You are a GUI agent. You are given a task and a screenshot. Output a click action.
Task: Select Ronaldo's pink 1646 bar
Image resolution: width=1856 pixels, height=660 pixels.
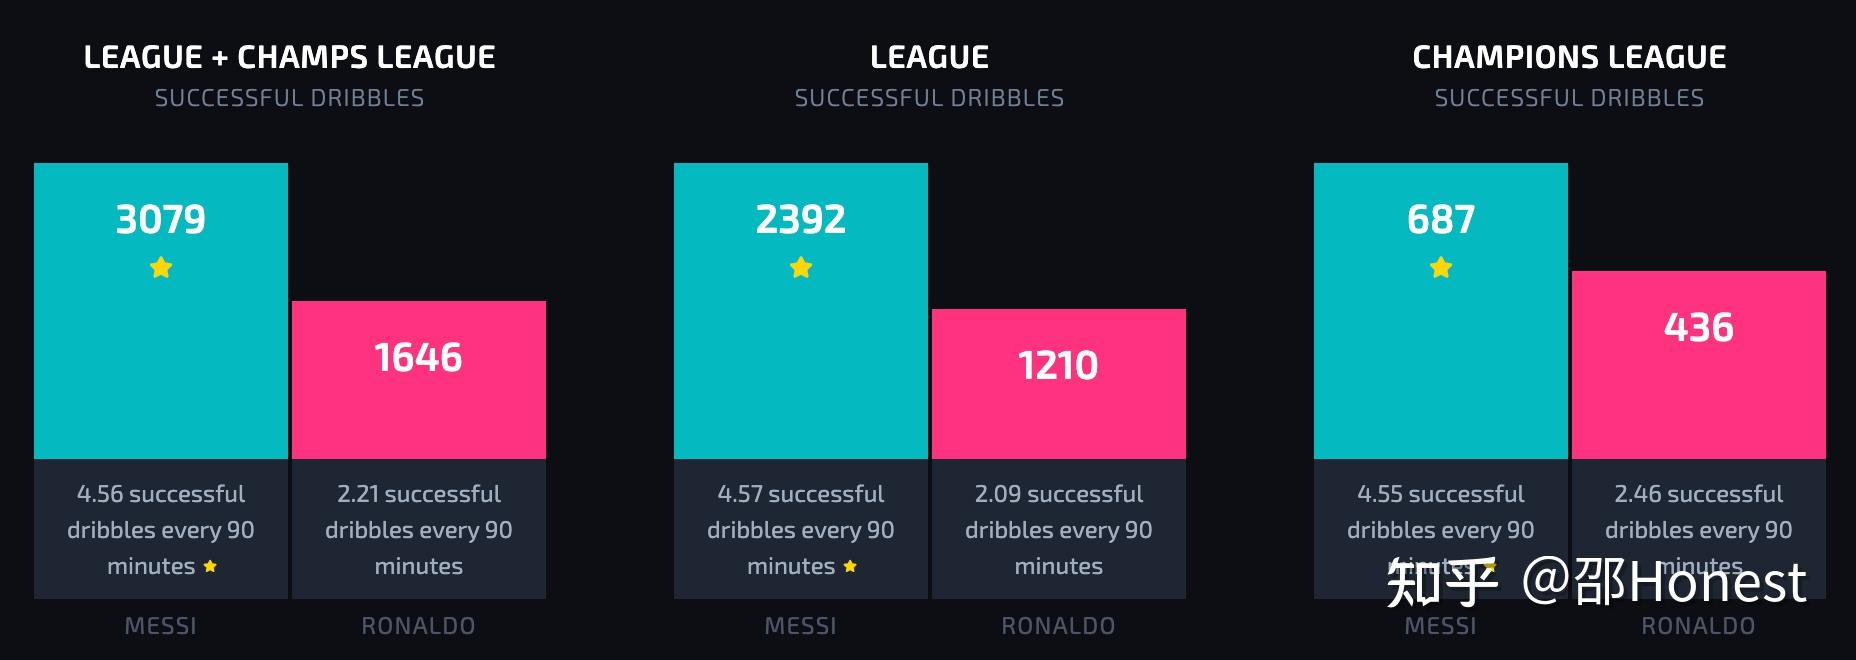[x=419, y=380]
